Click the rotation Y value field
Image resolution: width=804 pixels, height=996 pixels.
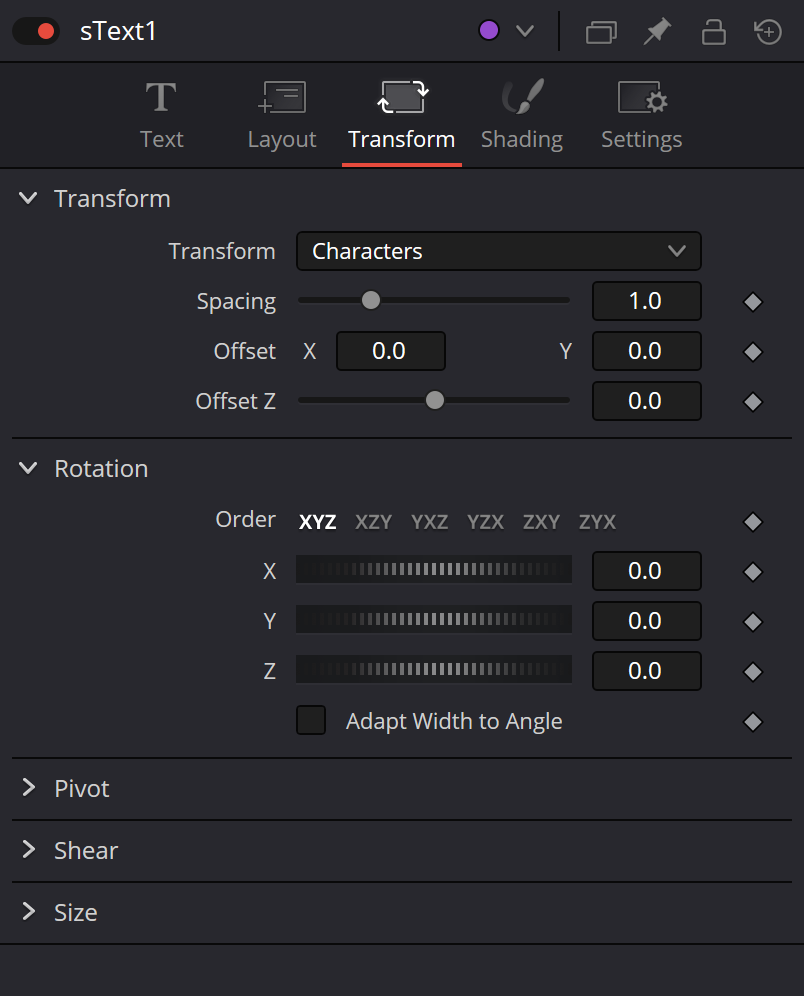coord(647,621)
